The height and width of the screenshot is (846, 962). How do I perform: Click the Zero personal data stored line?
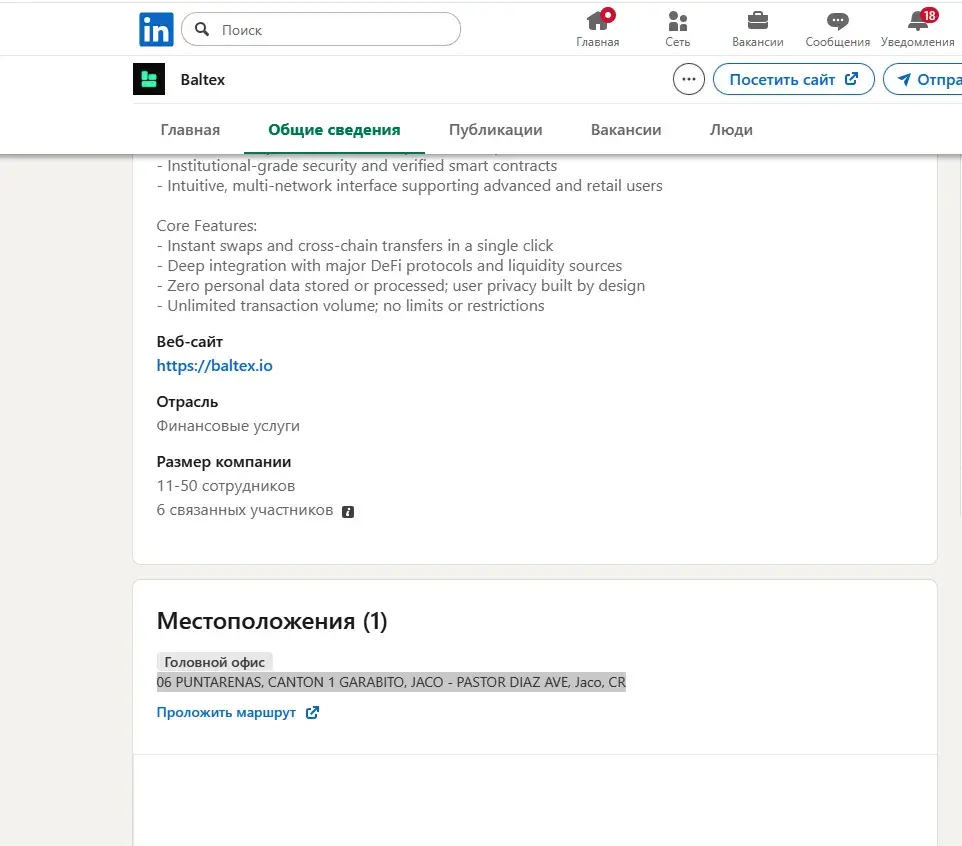(x=401, y=286)
